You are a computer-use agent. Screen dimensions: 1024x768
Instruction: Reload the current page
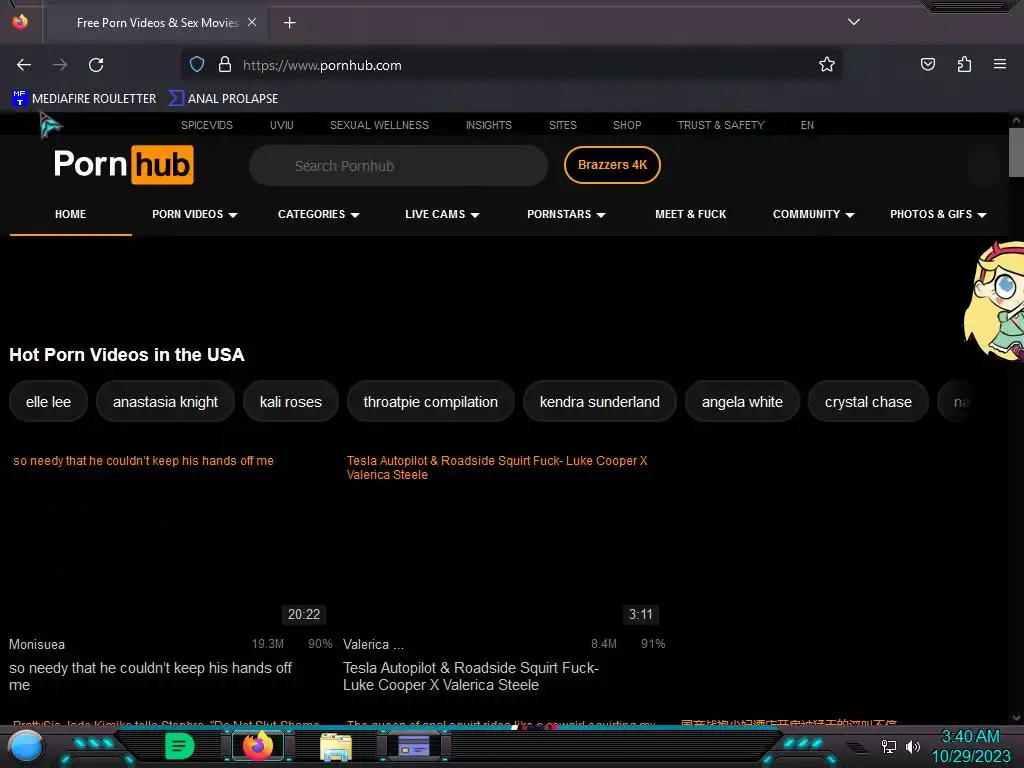96,65
